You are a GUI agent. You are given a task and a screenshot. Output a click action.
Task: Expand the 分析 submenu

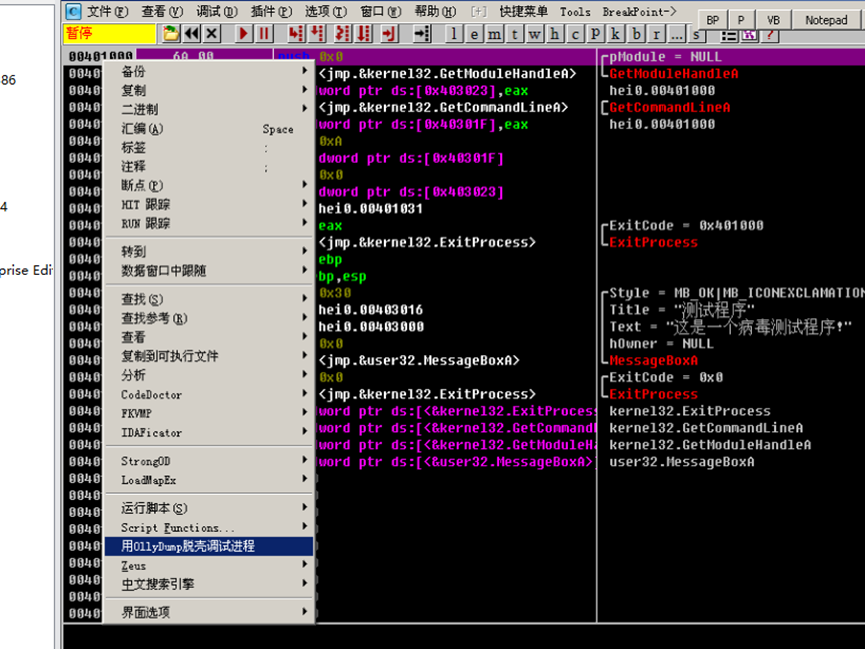point(209,375)
